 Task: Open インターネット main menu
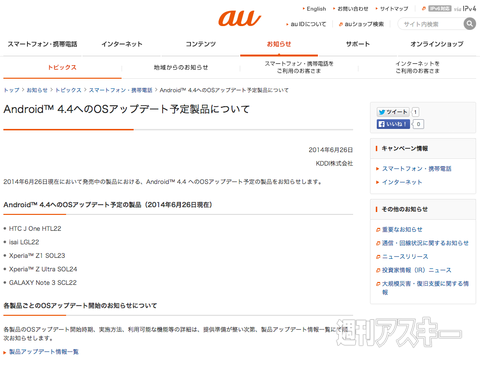[122, 44]
